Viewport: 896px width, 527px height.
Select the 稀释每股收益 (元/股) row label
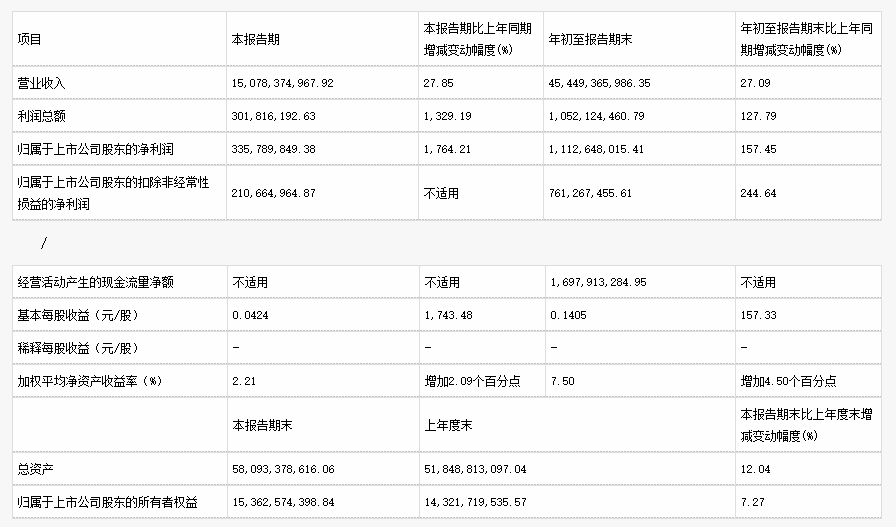coord(75,348)
